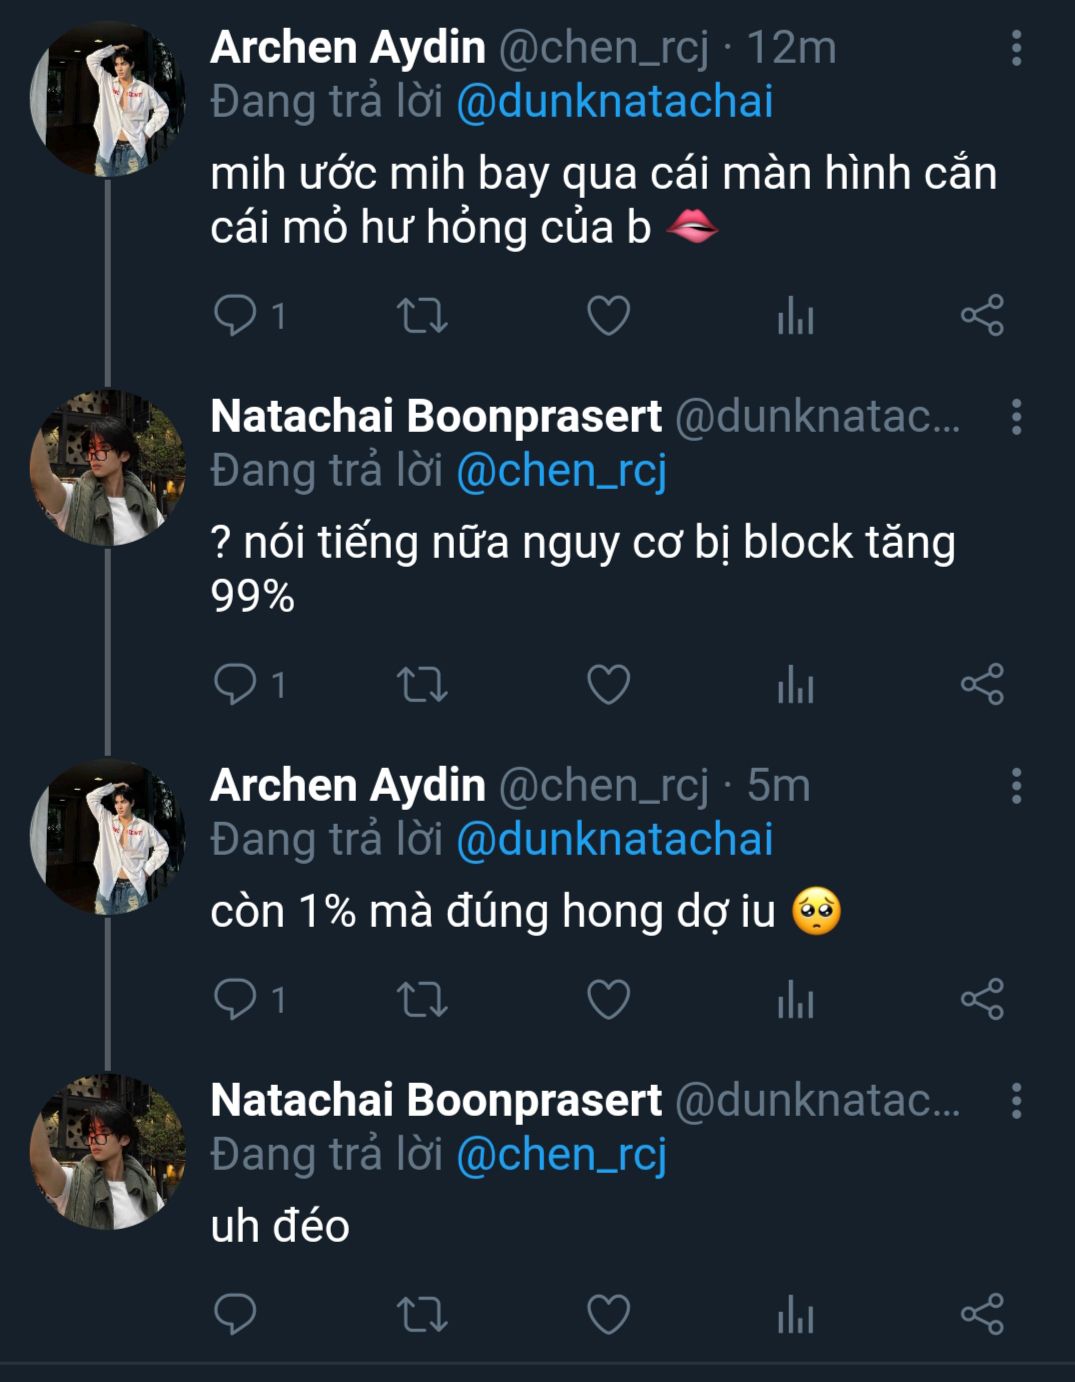View analytics of Archen's 12m tweet

[795, 316]
